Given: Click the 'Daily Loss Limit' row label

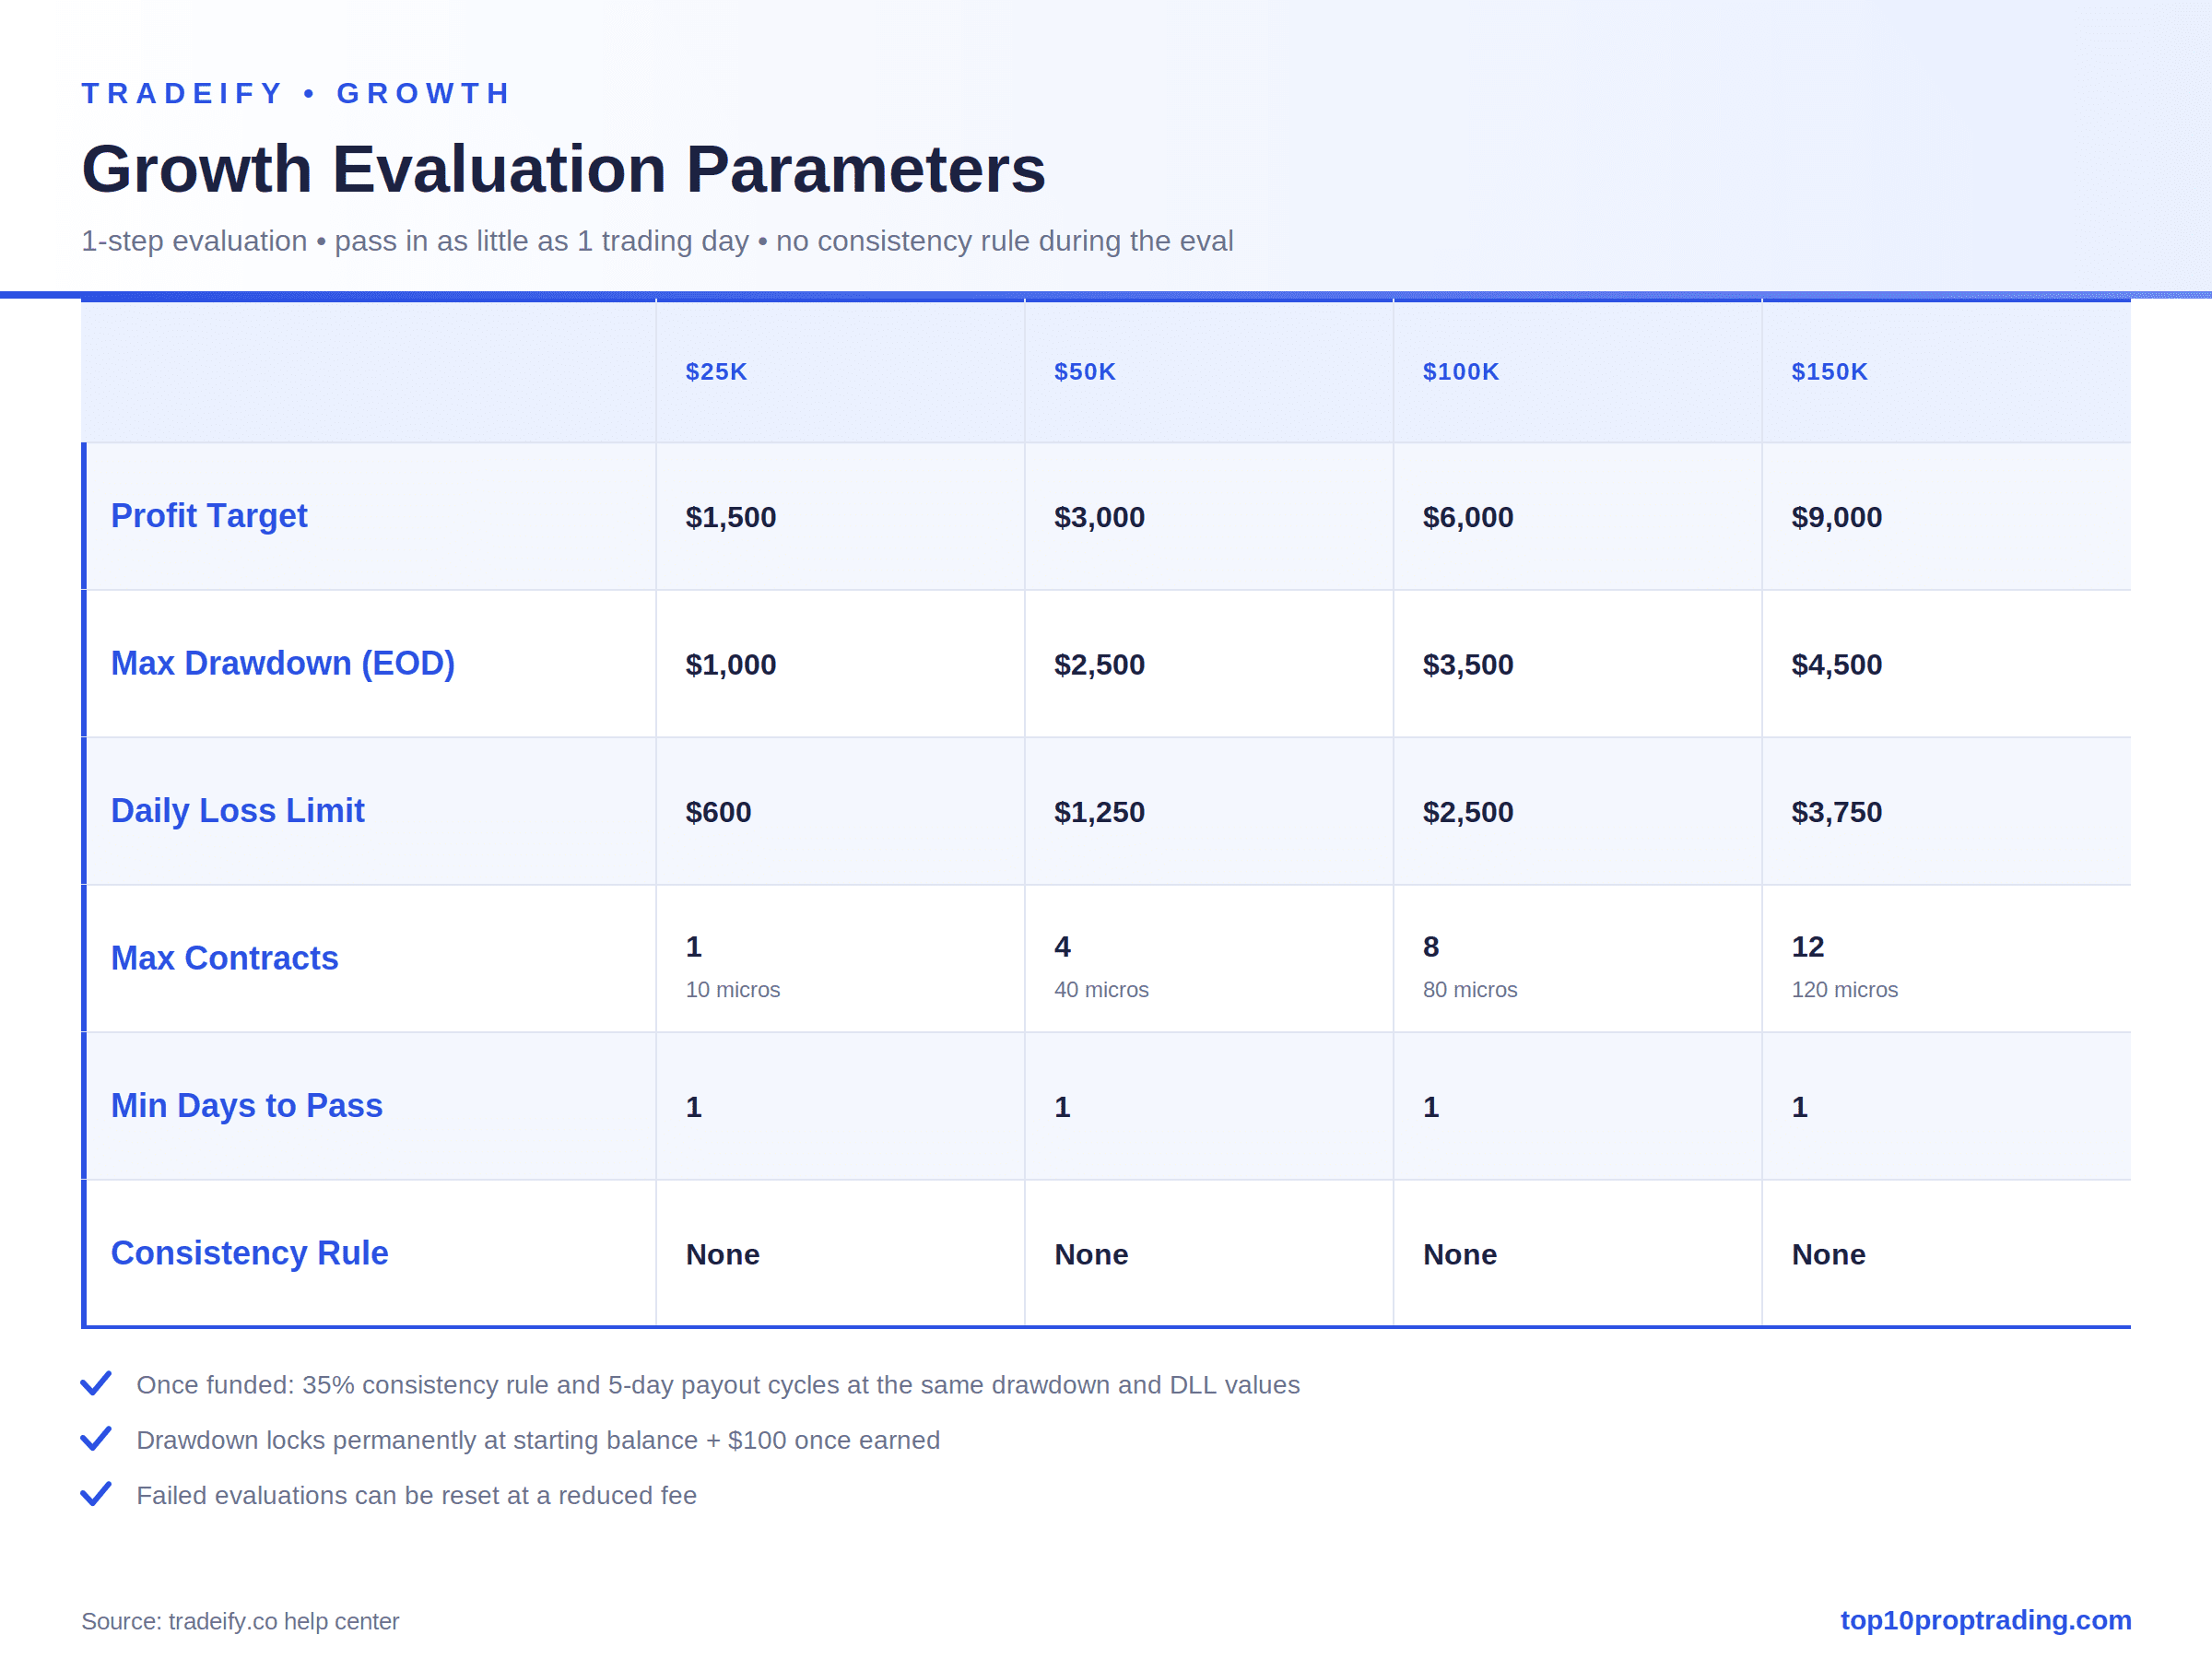Looking at the screenshot, I should [x=237, y=811].
